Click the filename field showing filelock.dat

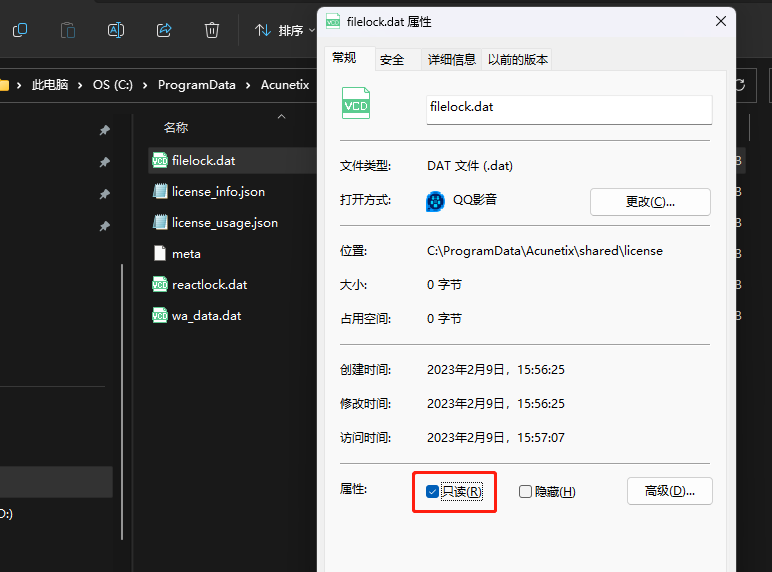(569, 109)
